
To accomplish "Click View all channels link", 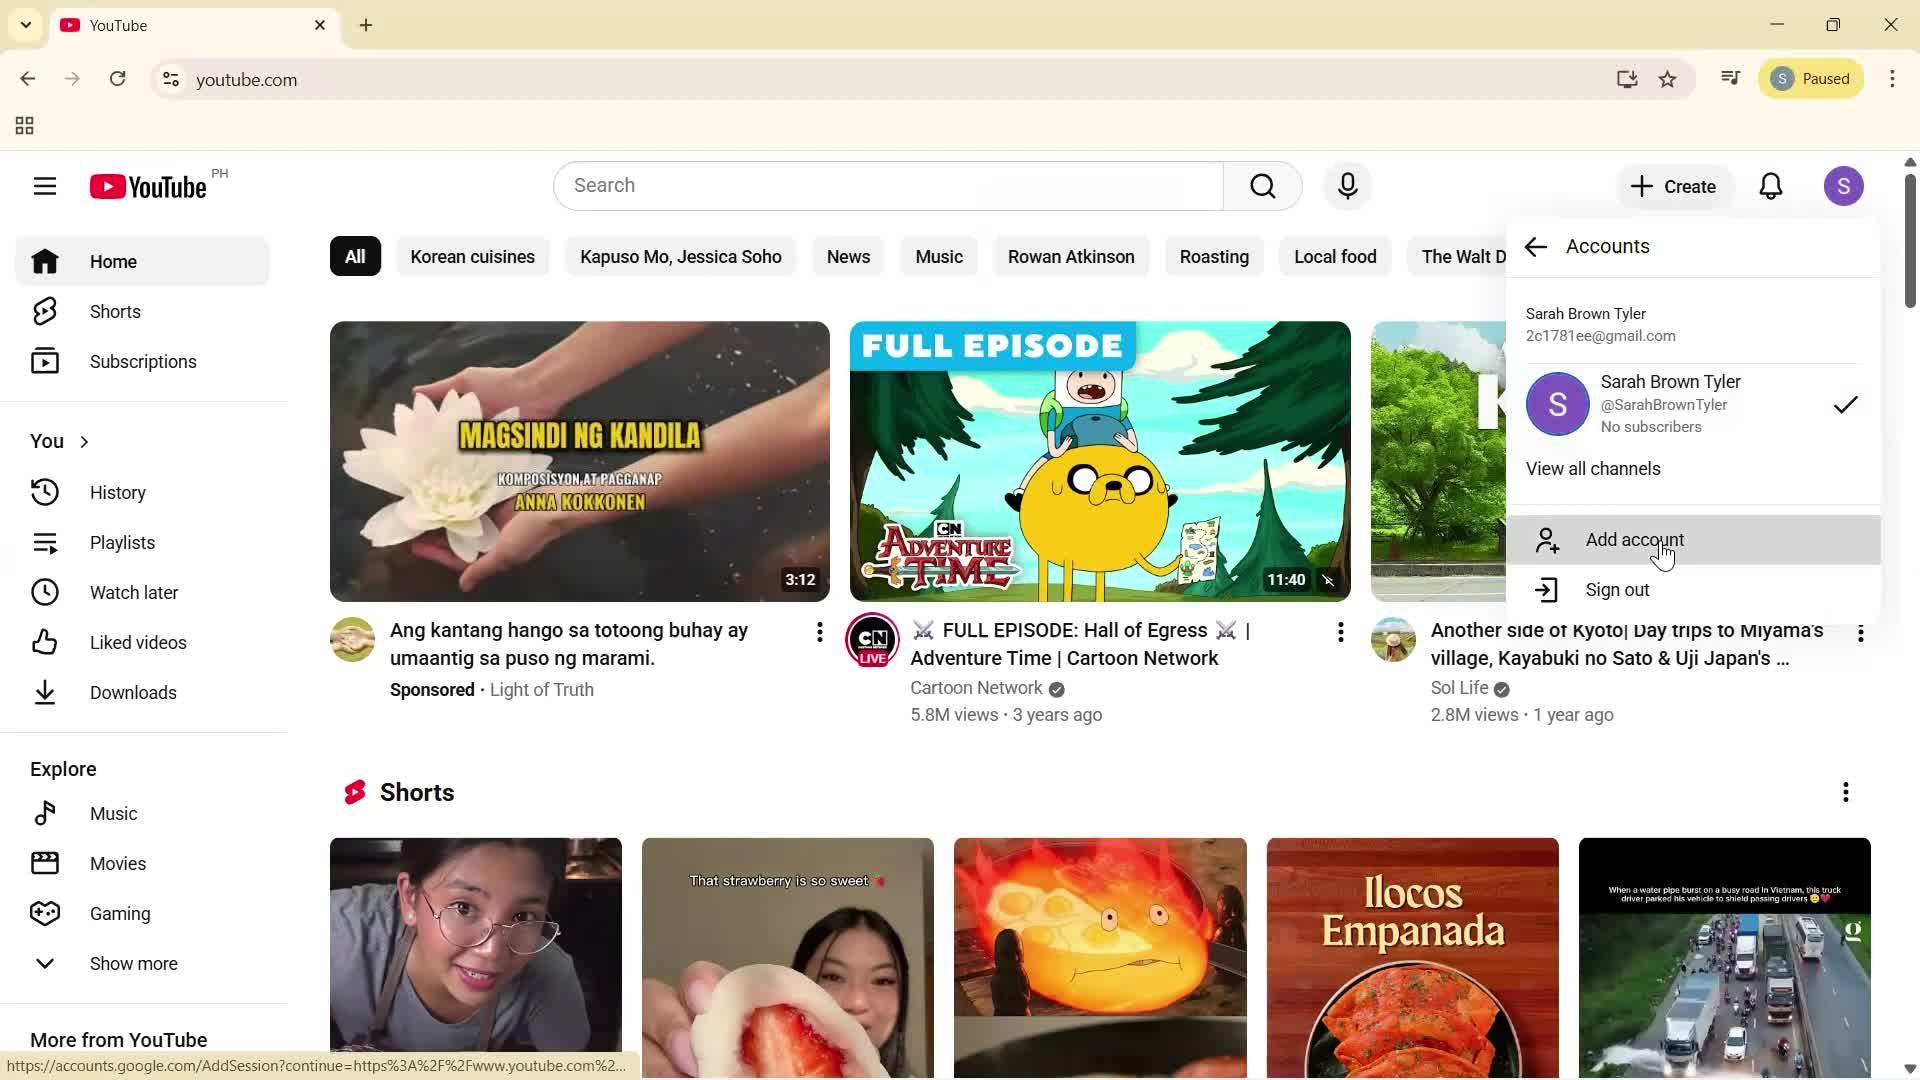I will tap(1593, 468).
